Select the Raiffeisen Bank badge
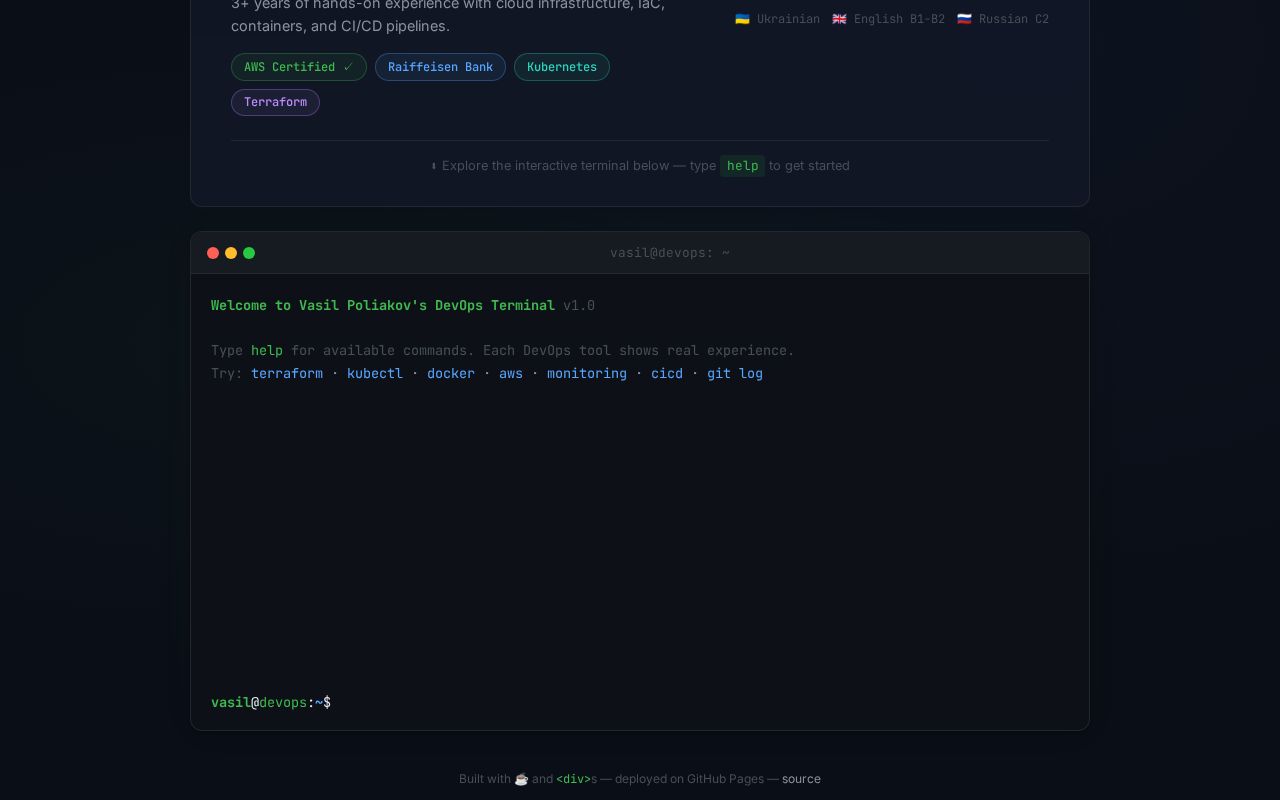This screenshot has width=1280, height=800. 440,67
